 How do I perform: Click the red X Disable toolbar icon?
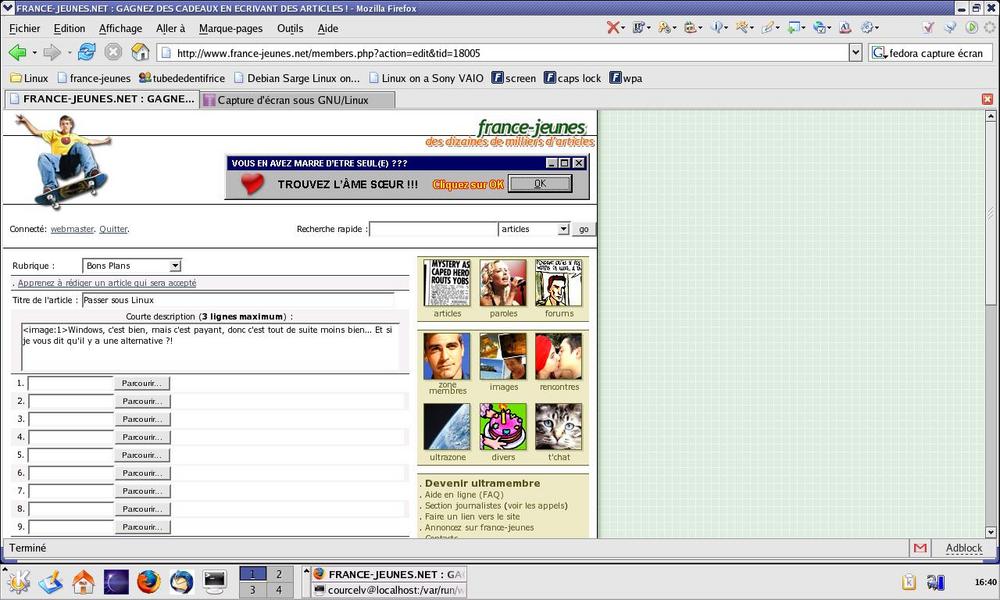pyautogui.click(x=613, y=27)
